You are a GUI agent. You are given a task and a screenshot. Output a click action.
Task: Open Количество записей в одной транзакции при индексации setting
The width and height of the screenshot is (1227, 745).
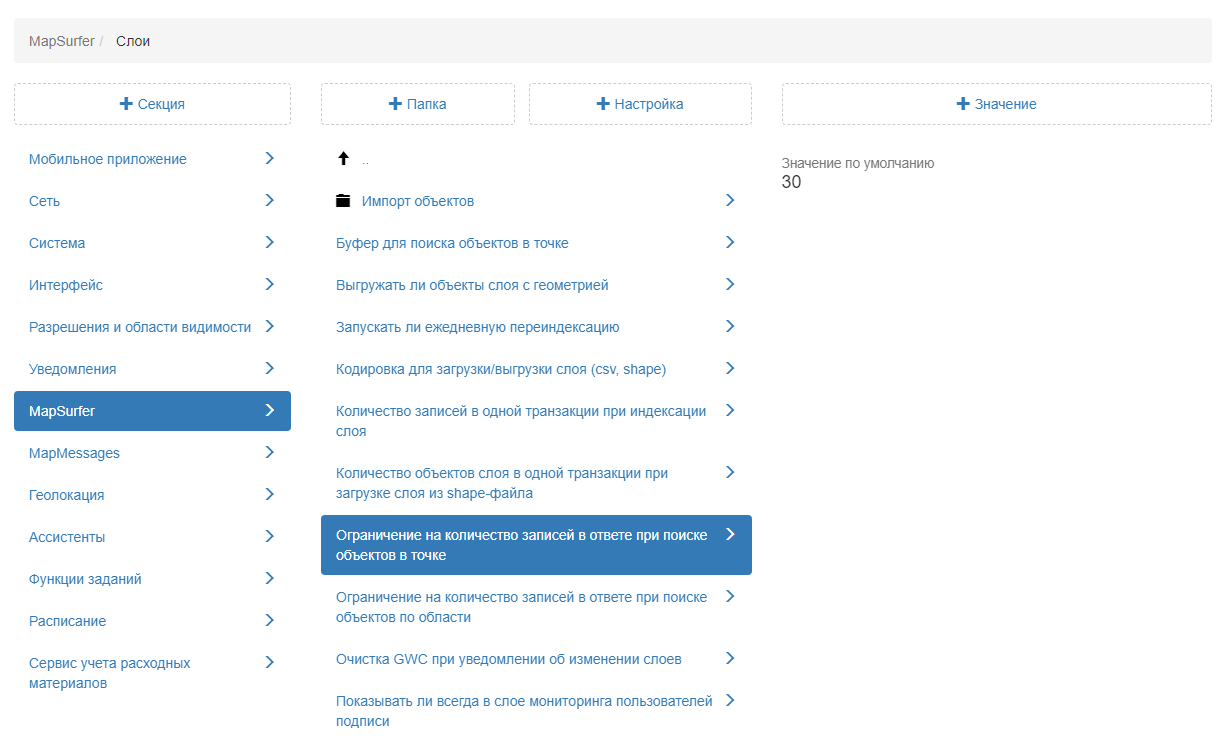[x=536, y=421]
